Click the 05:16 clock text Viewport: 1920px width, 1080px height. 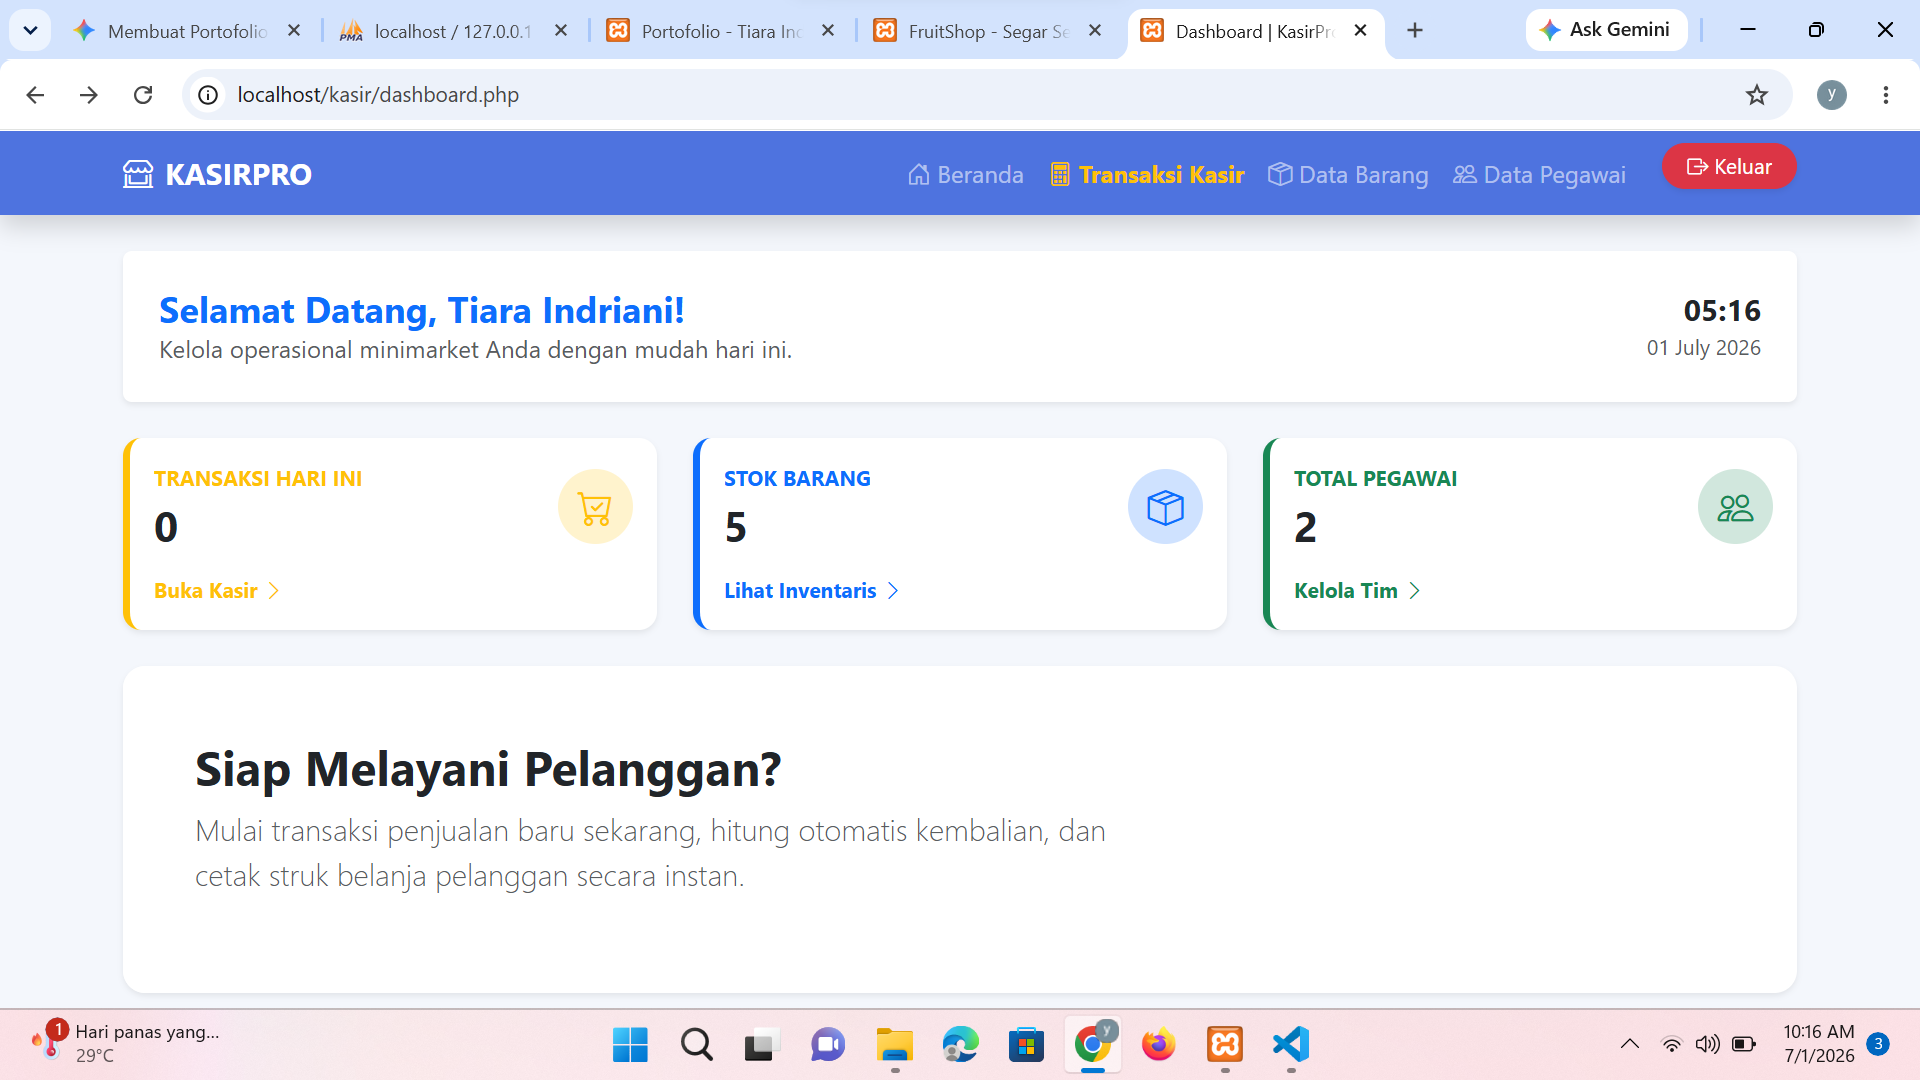click(1722, 311)
